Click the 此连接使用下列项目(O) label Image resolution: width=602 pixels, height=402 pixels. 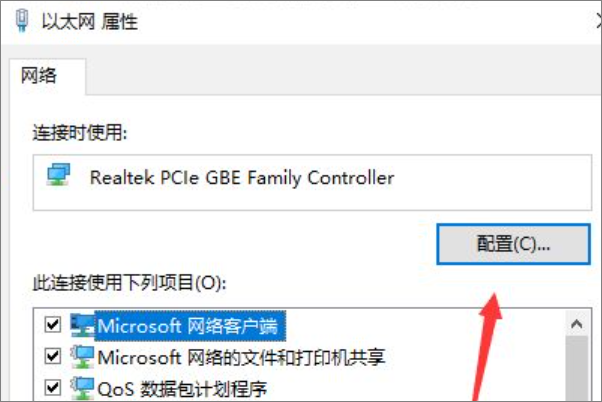click(x=129, y=283)
